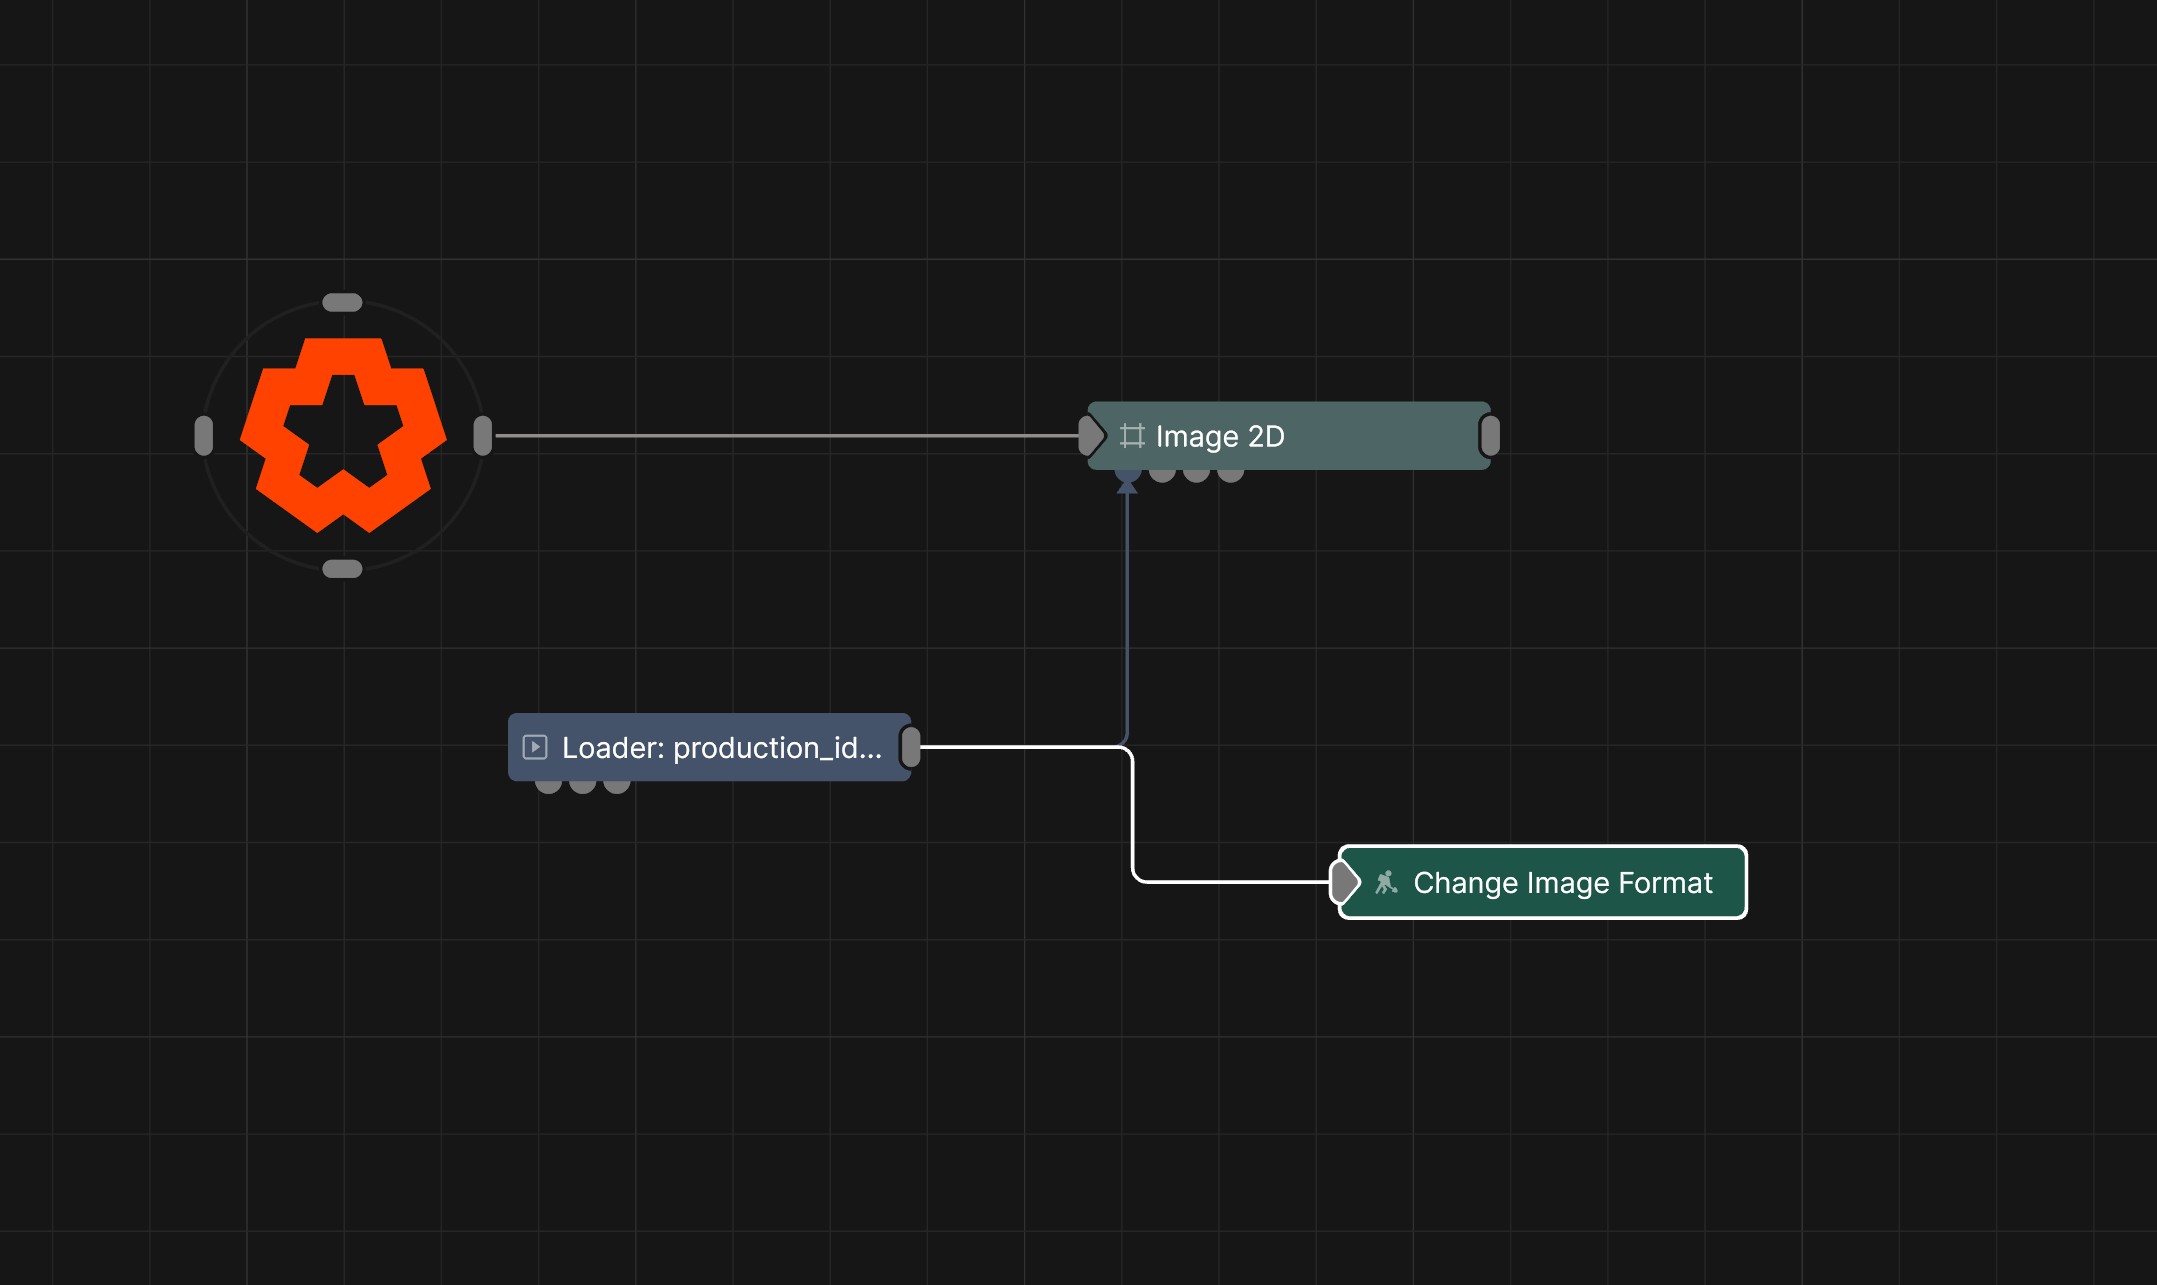2157x1285 pixels.
Task: Click the blue connected port under Image 2D
Action: click(1128, 475)
